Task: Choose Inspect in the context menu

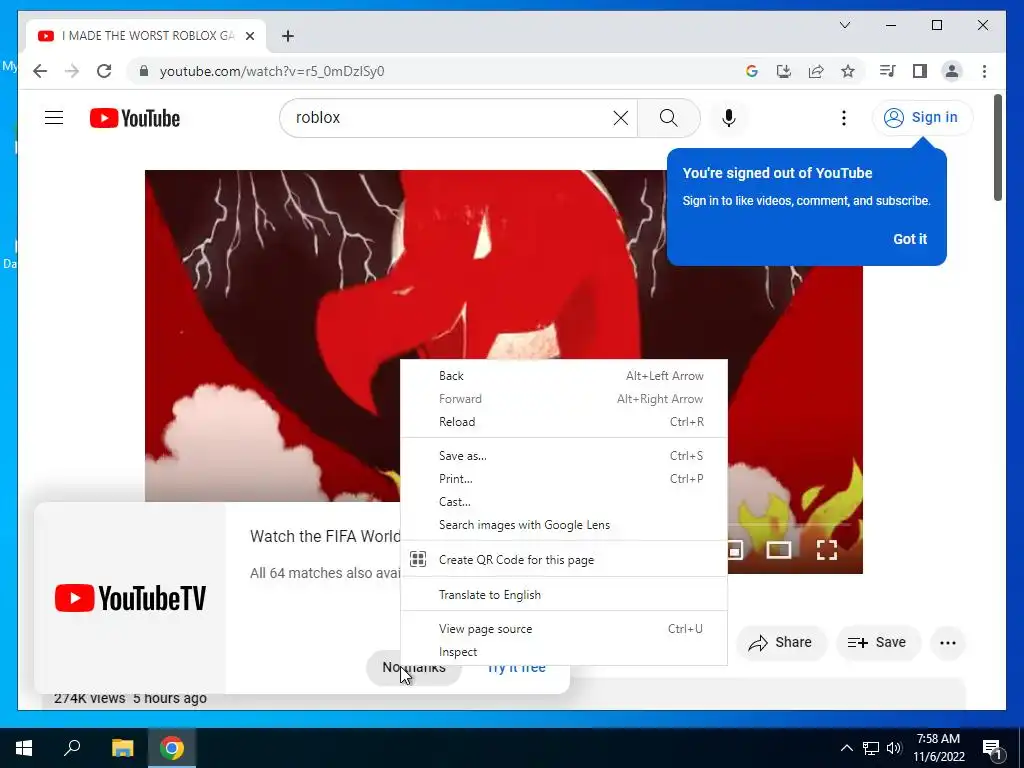Action: 564,652
